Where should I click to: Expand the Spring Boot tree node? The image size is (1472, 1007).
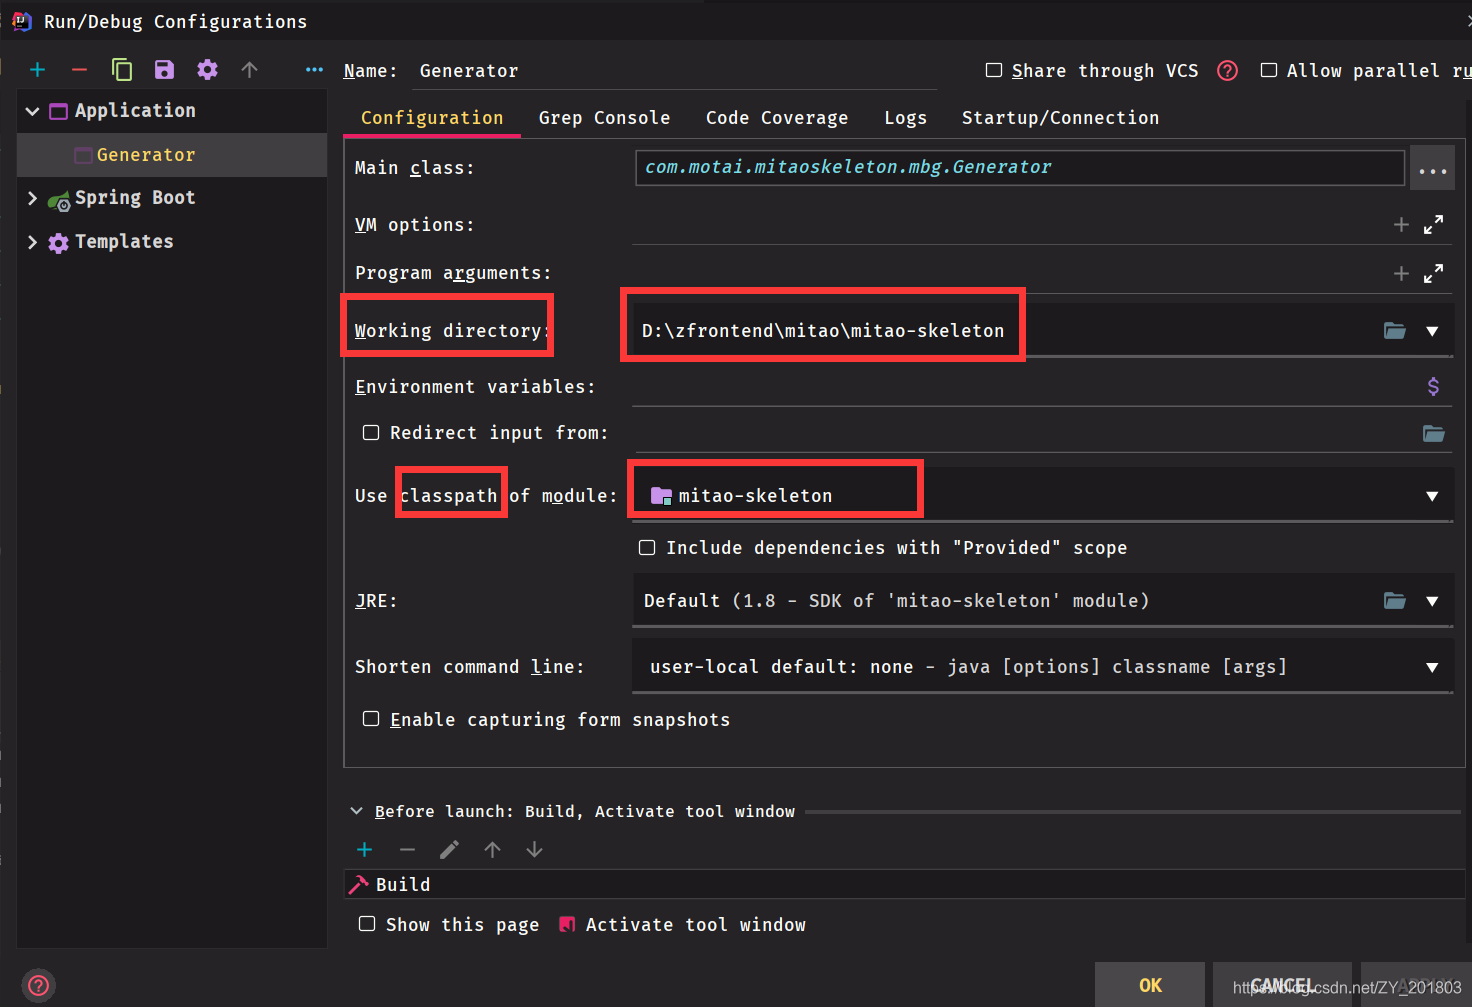(x=32, y=198)
